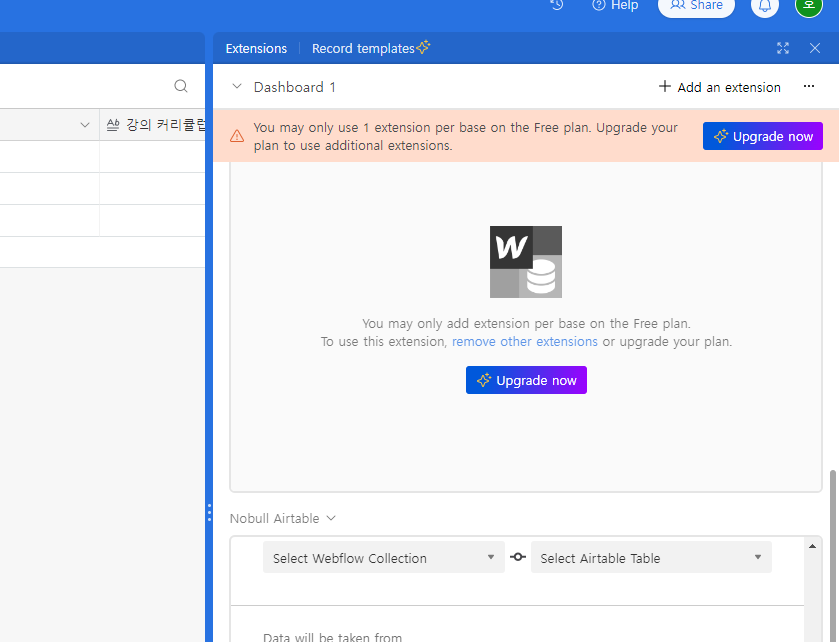Open Select Airtable Table dropdown
Image resolution: width=839 pixels, height=642 pixels.
[651, 557]
